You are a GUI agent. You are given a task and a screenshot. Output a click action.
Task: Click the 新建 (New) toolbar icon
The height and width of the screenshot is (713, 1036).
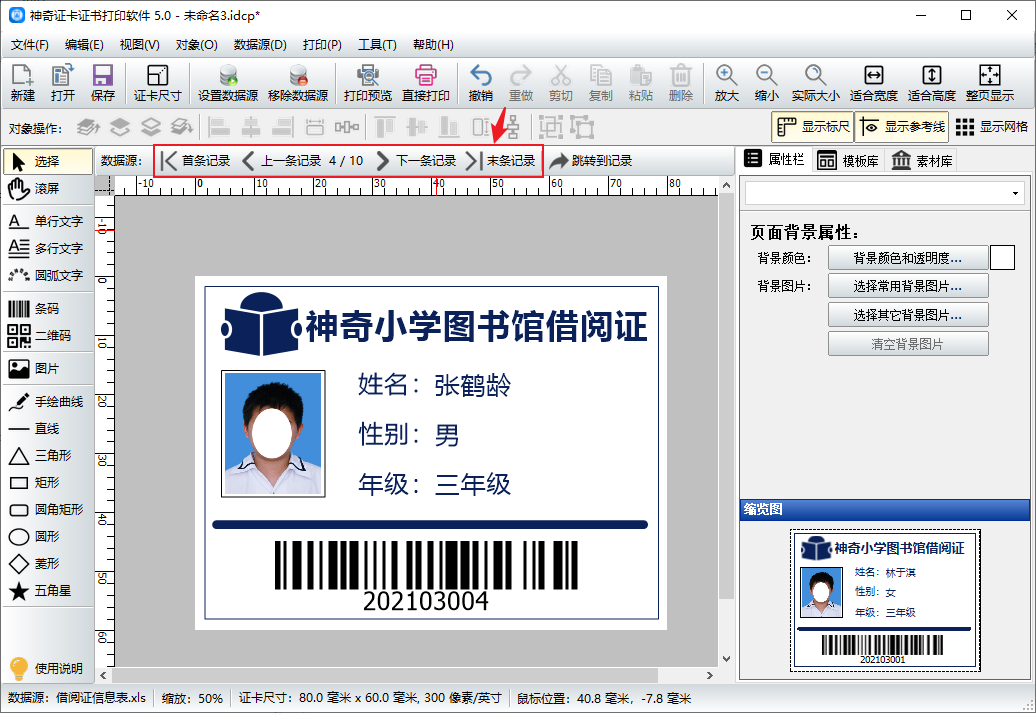(22, 83)
